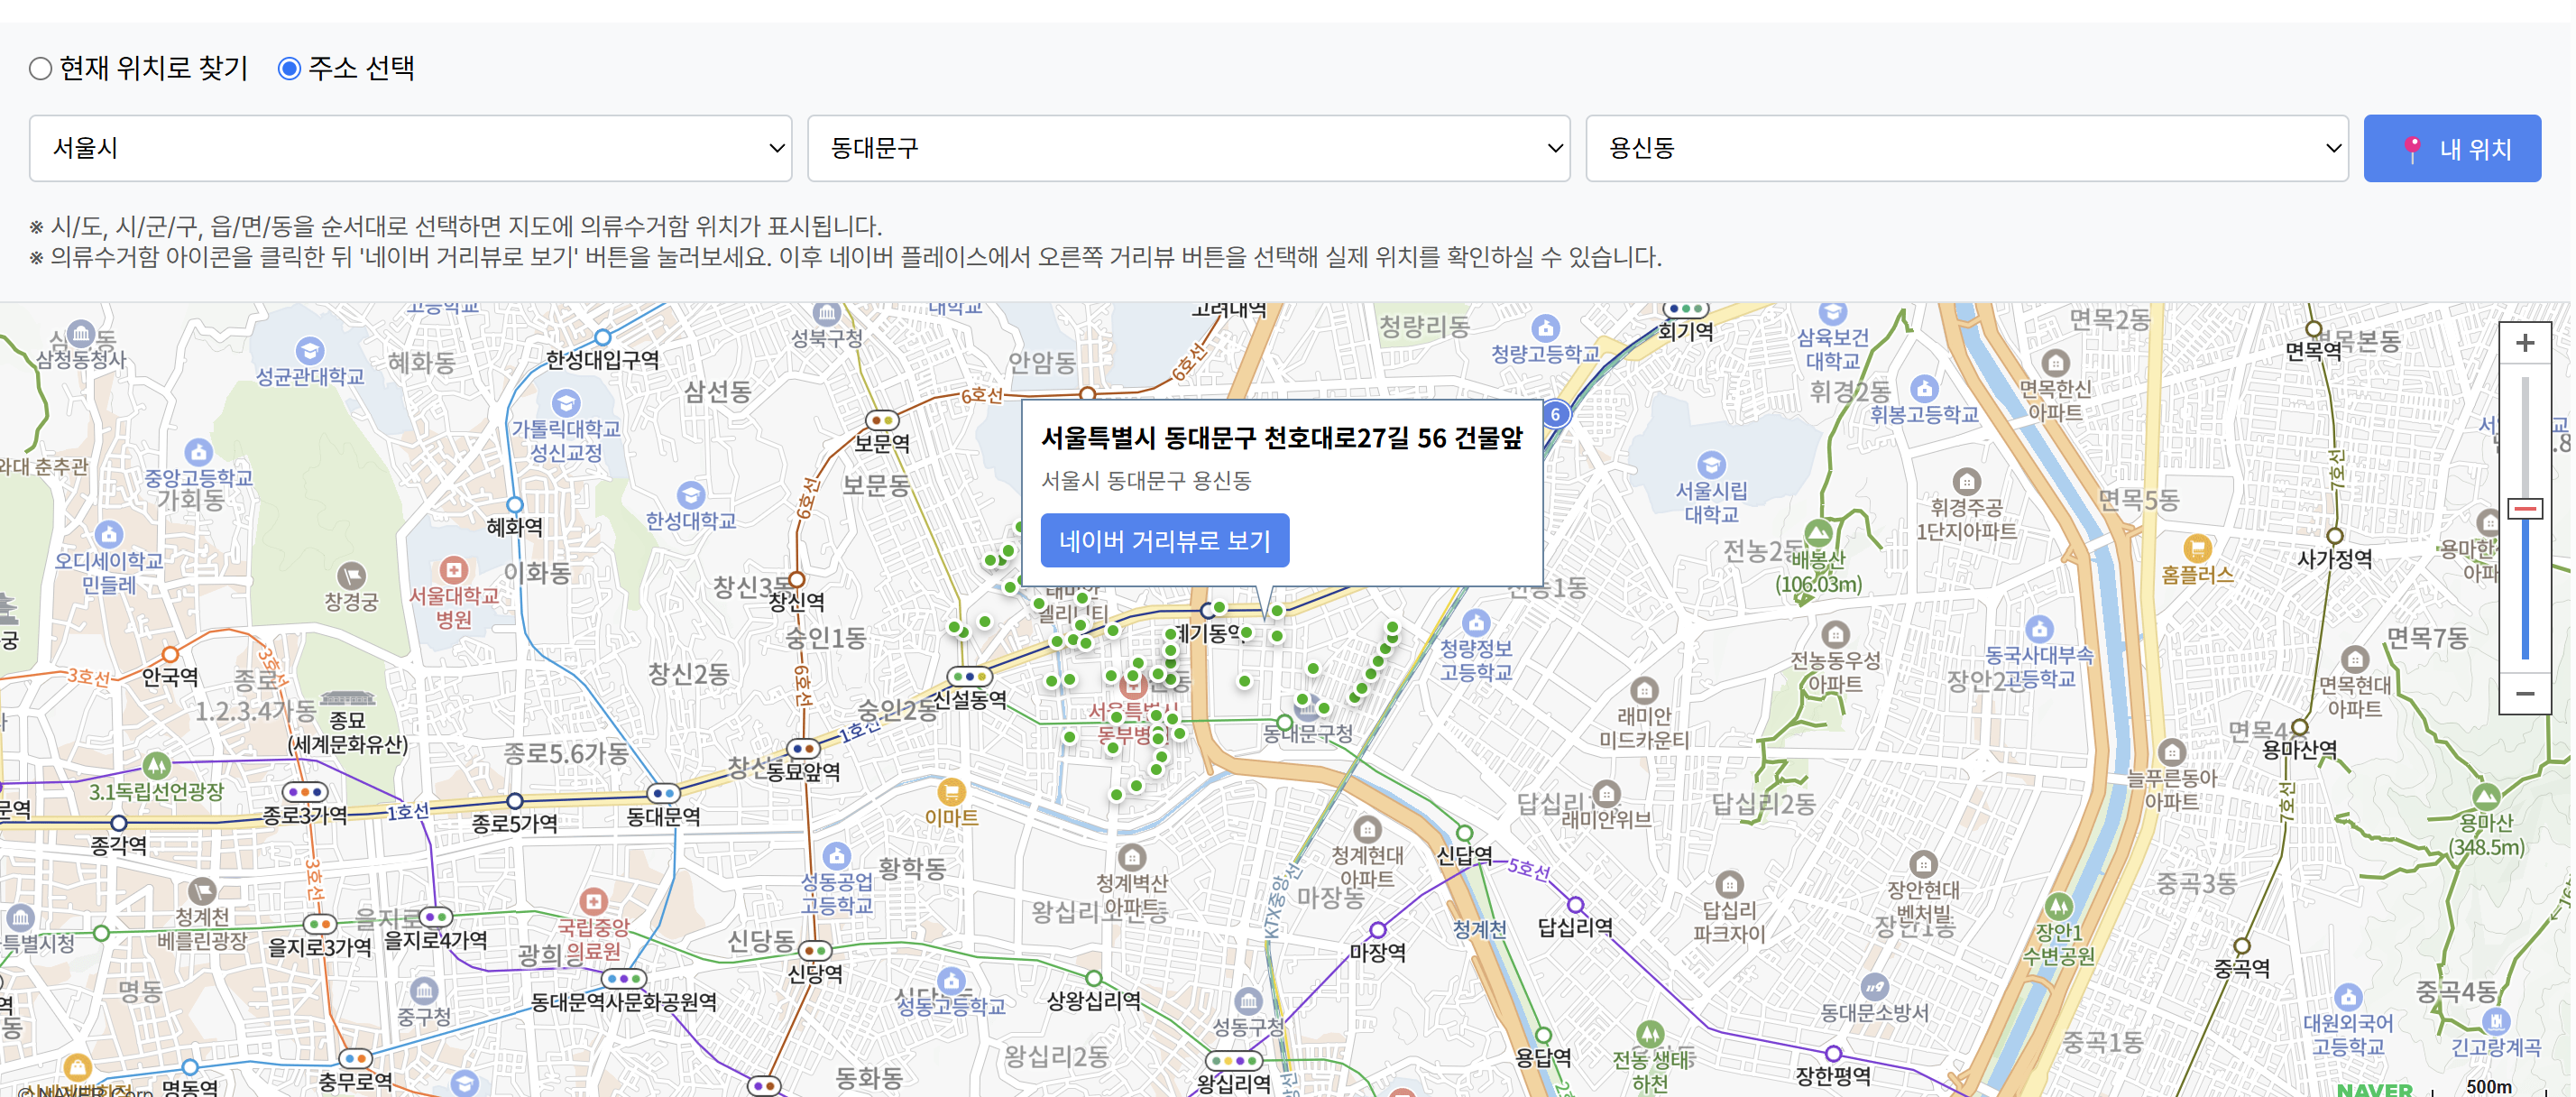Click the 래미안미드카운티 apartment icon
The height and width of the screenshot is (1097, 2576).
(x=1644, y=690)
